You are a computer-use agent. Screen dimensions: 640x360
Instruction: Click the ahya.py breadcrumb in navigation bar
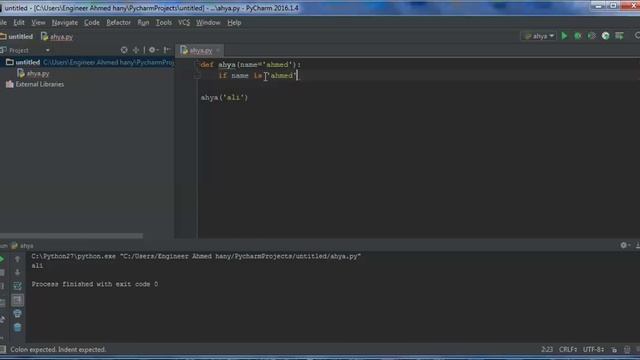click(x=57, y=37)
